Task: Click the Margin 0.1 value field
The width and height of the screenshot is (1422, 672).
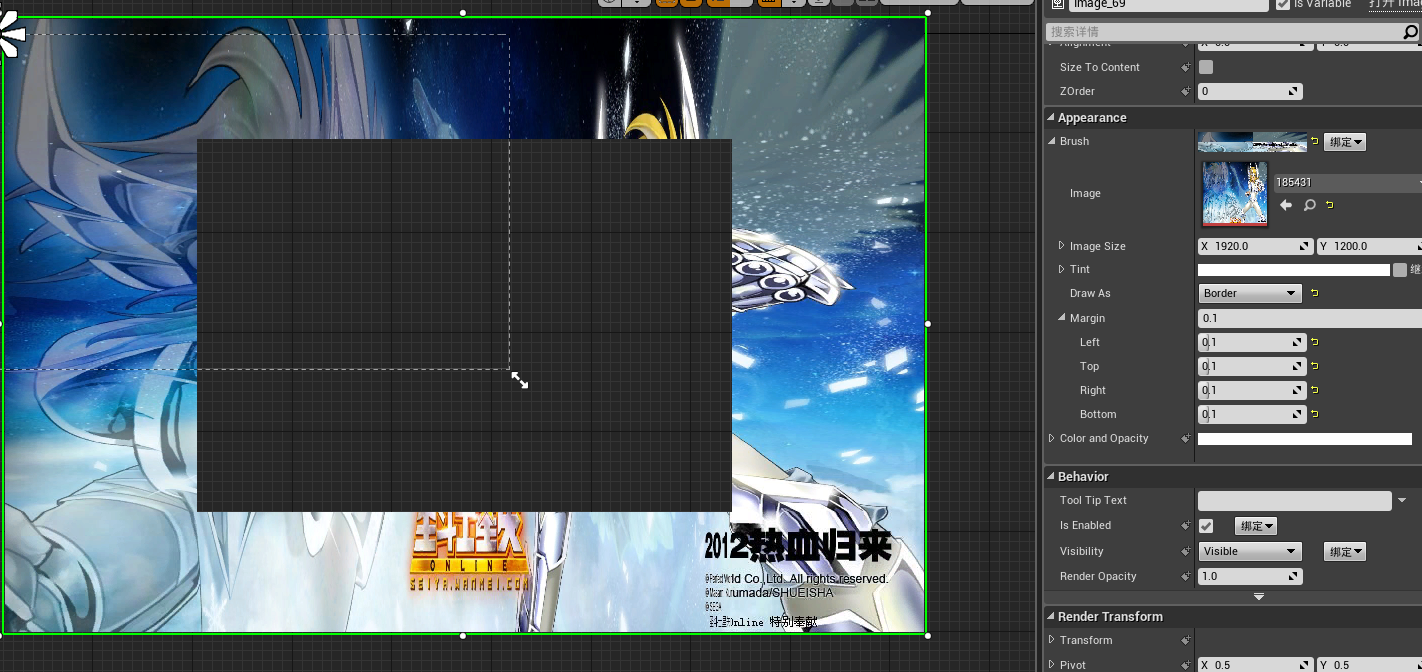Action: coord(1310,318)
